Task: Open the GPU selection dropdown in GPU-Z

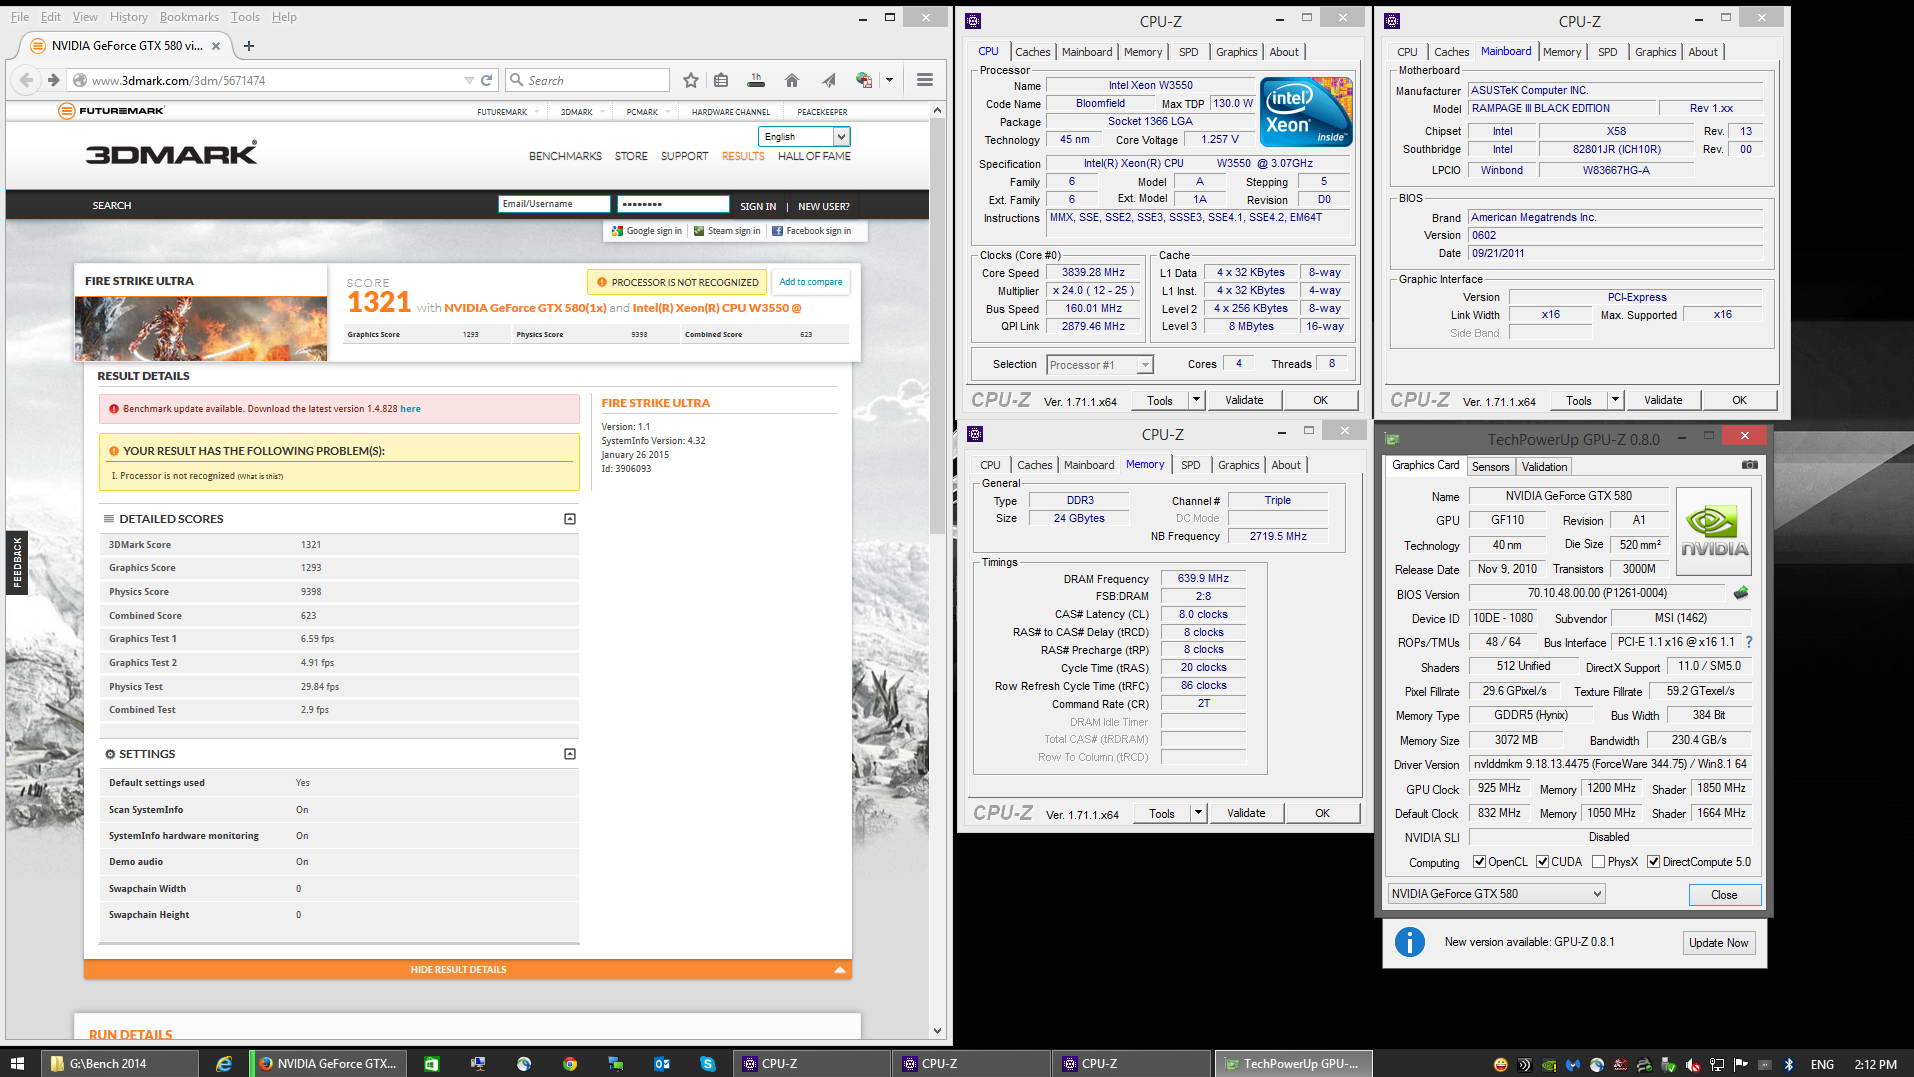Action: coord(1496,894)
